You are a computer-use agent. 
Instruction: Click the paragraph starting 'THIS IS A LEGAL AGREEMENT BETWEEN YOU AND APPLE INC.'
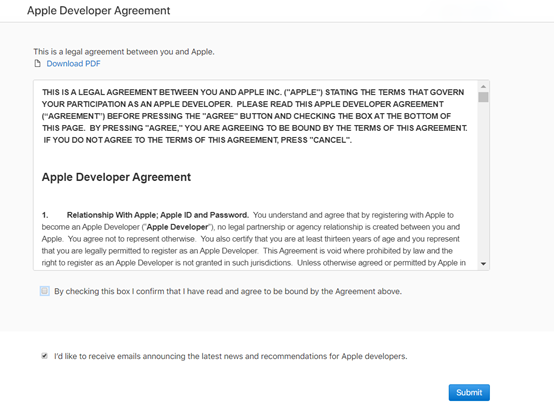(254, 116)
